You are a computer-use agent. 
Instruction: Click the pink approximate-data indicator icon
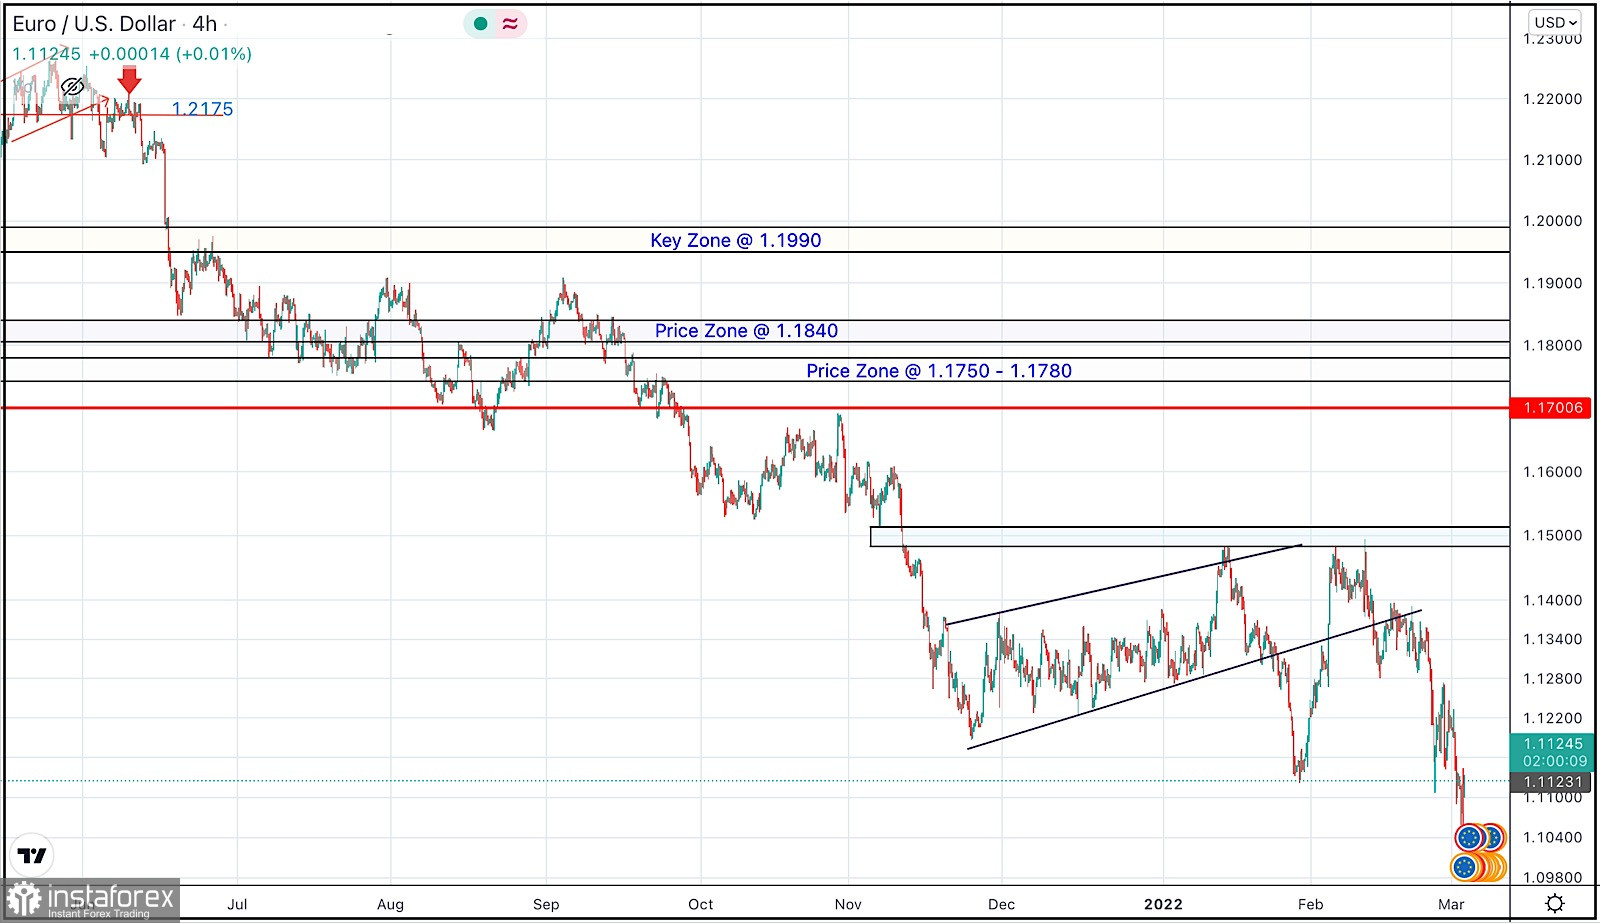[510, 24]
